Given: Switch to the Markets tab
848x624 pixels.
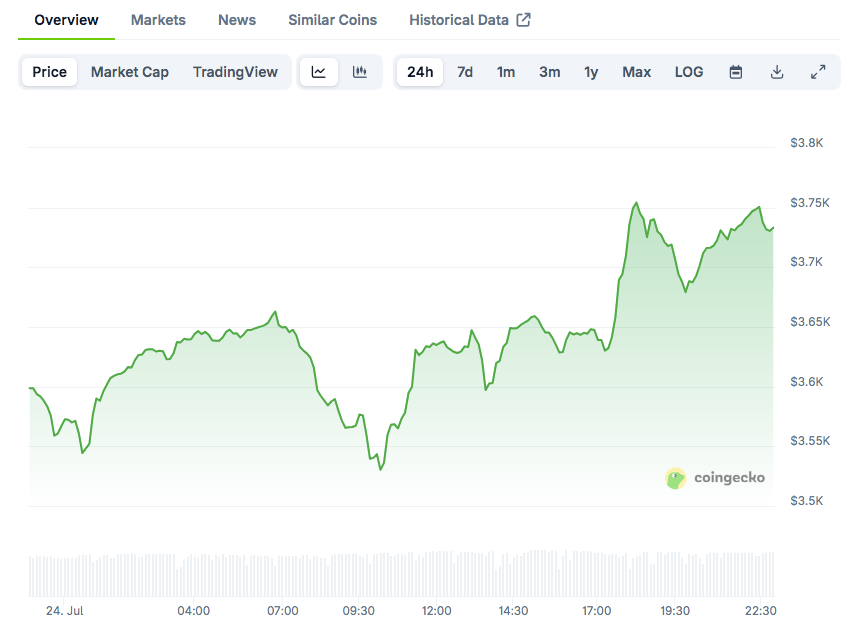Looking at the screenshot, I should point(157,19).
